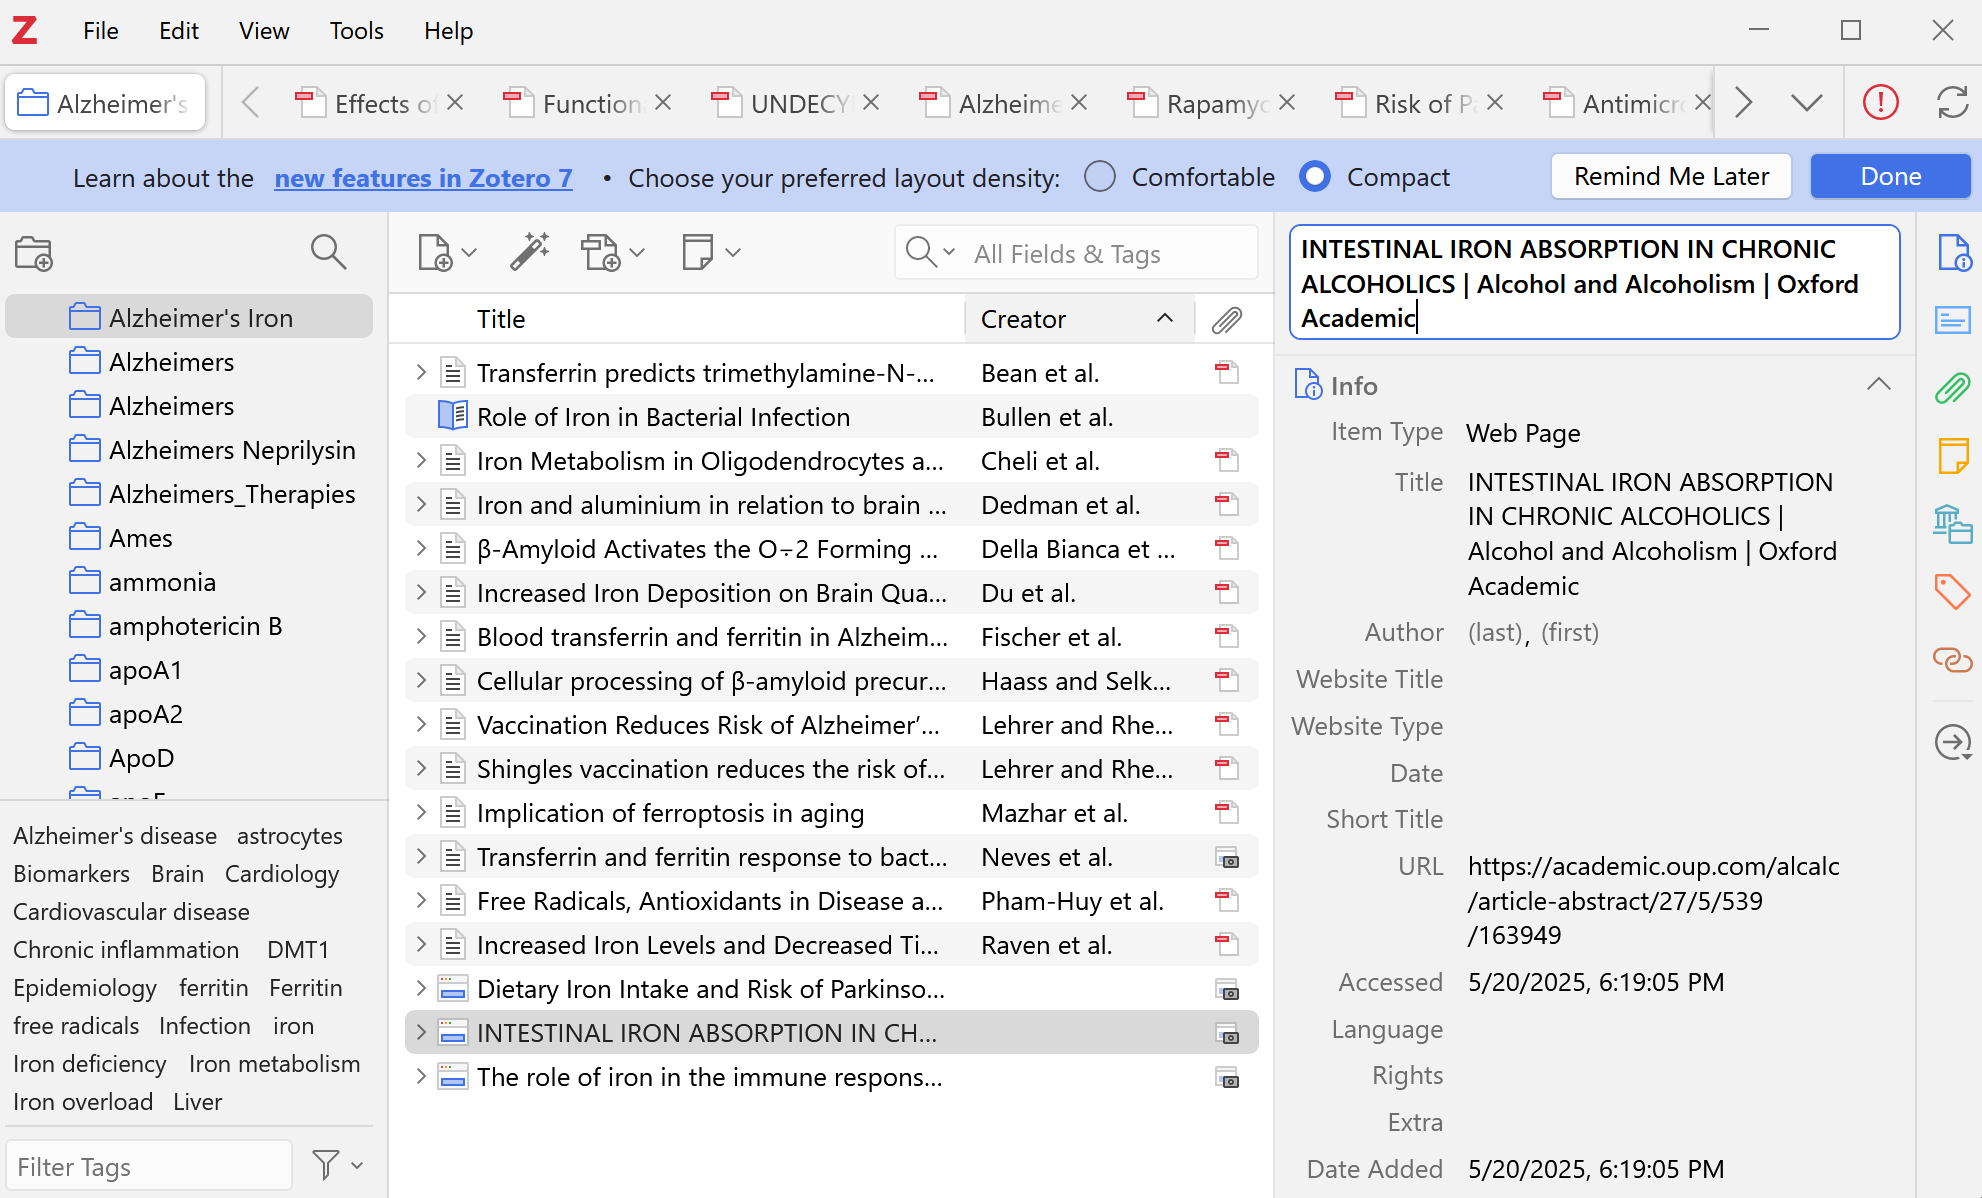
Task: Open the Tools menu
Action: (356, 31)
